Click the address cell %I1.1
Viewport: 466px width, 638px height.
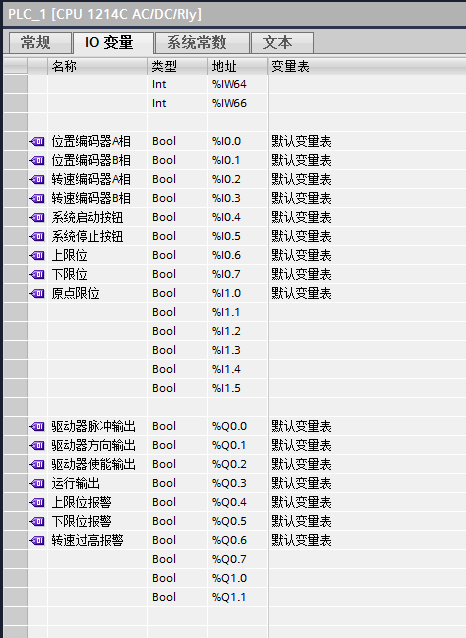pyautogui.click(x=237, y=312)
